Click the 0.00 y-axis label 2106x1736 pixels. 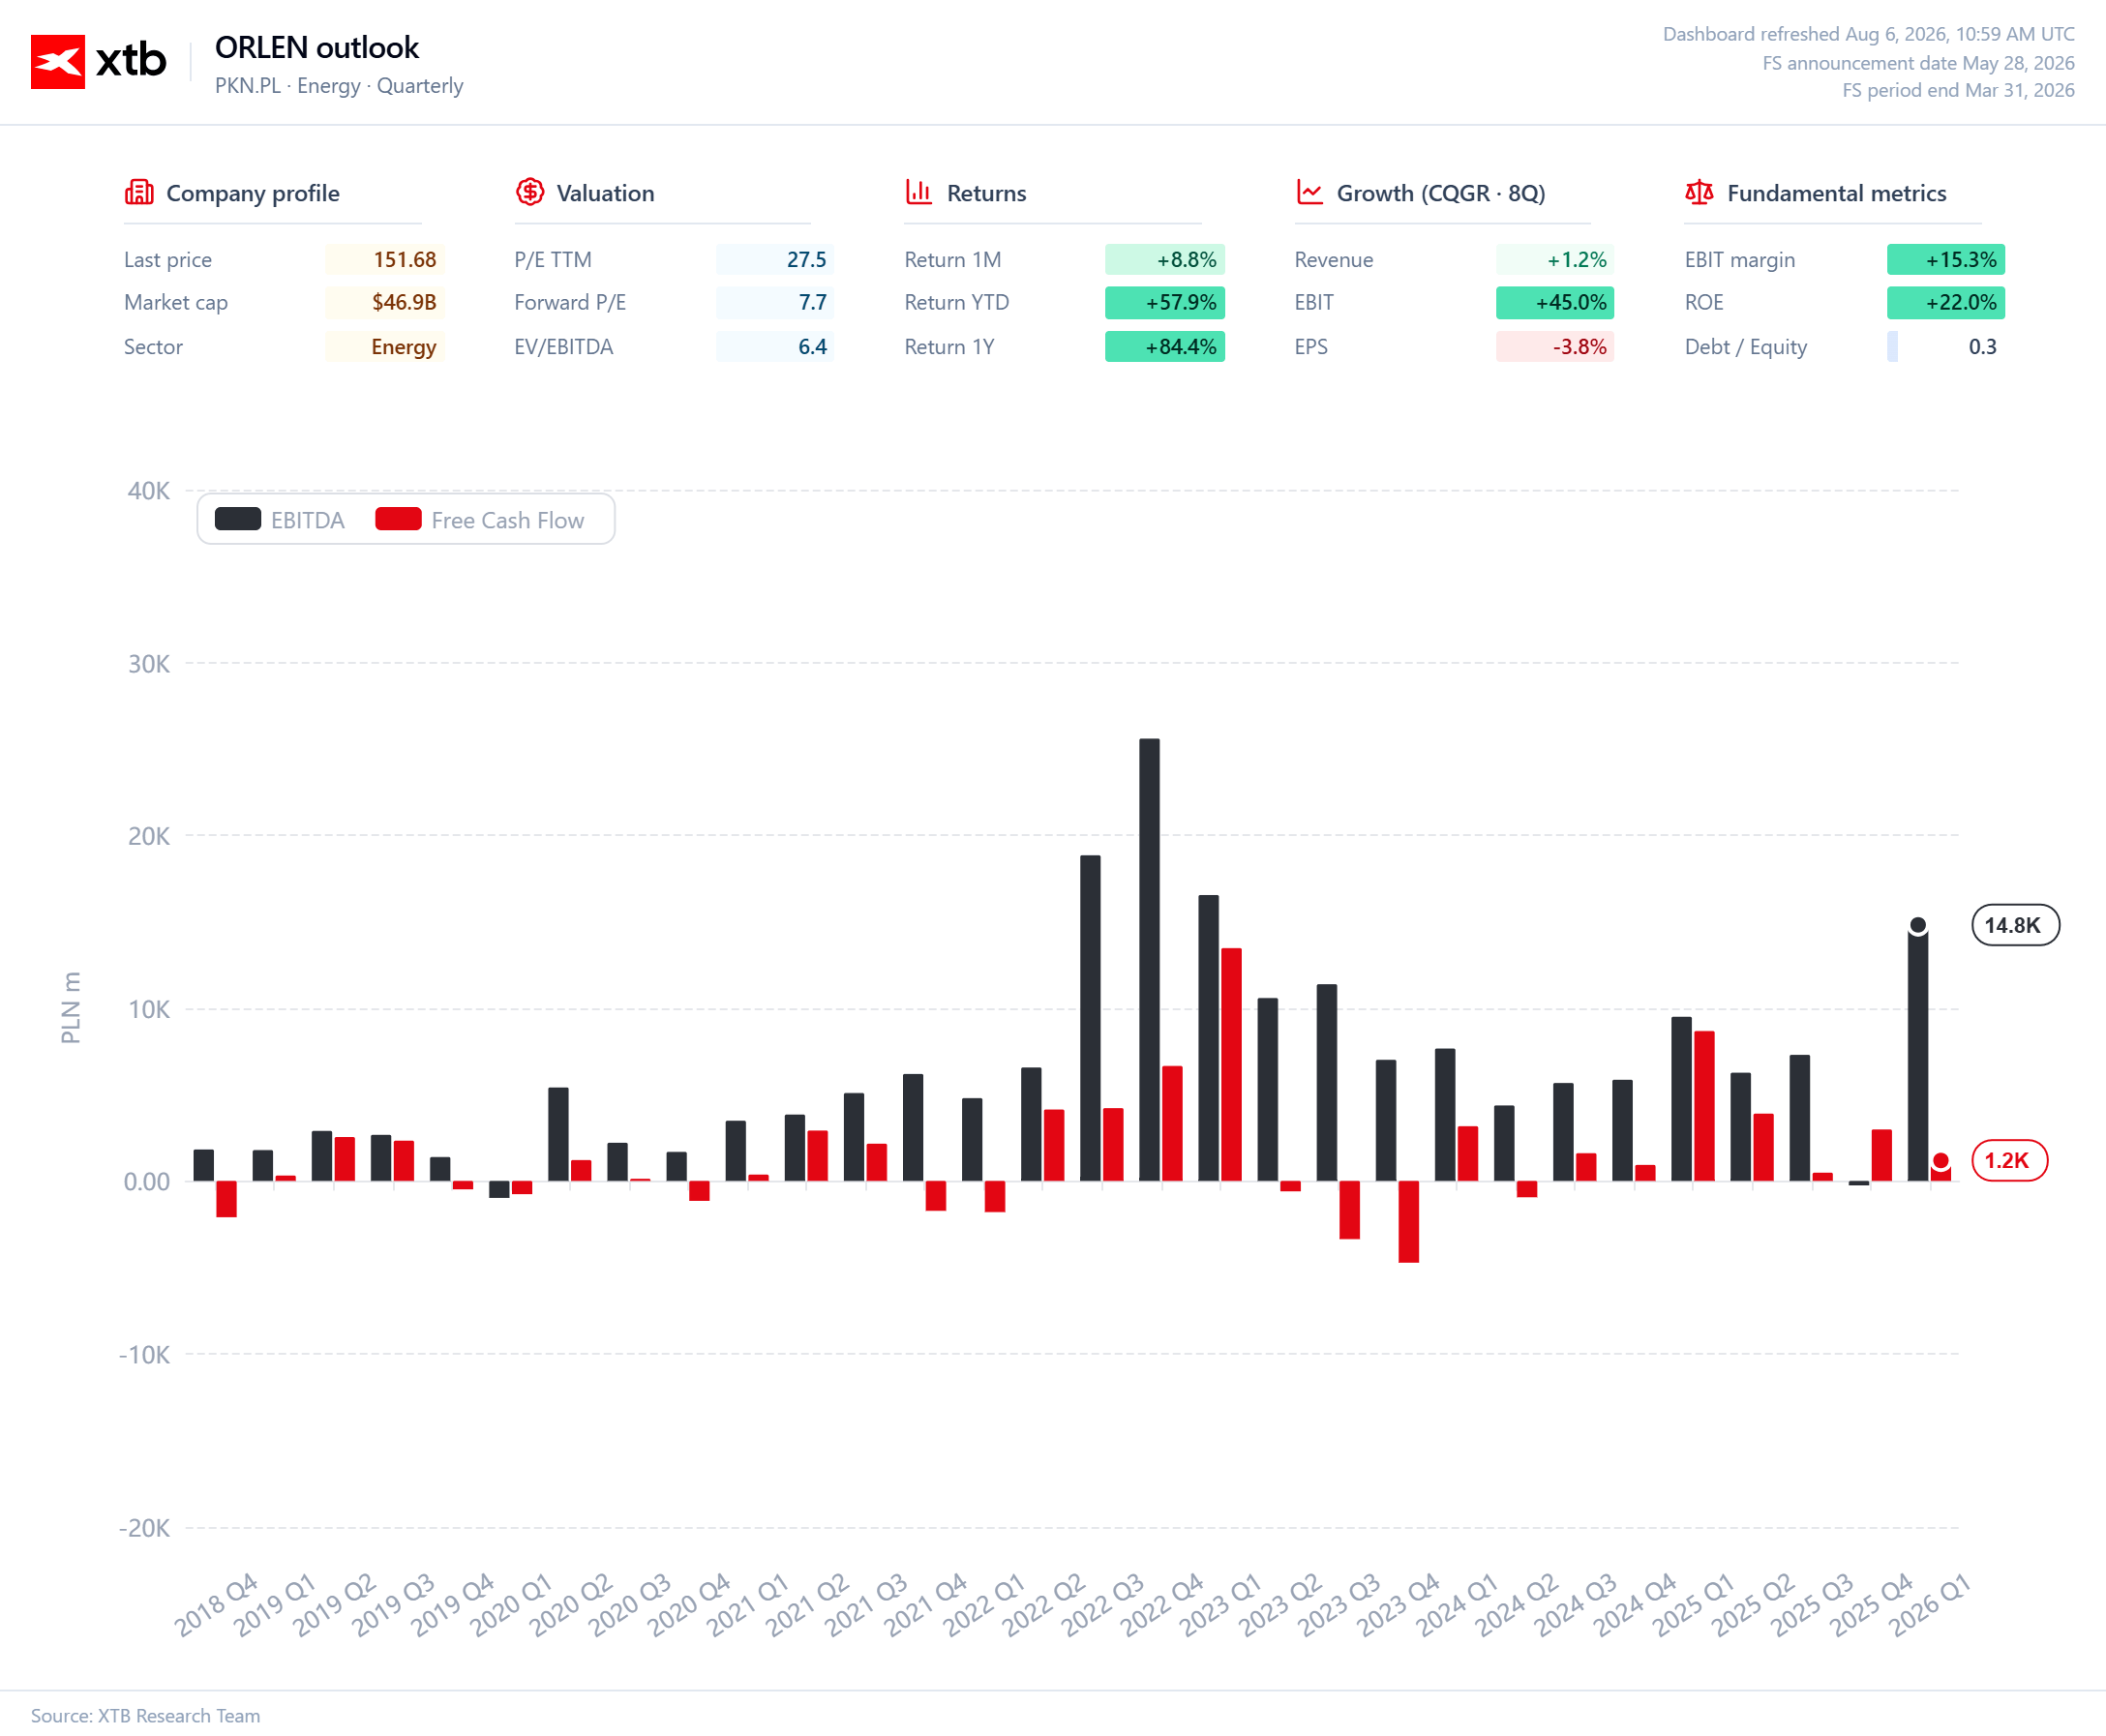[147, 1182]
